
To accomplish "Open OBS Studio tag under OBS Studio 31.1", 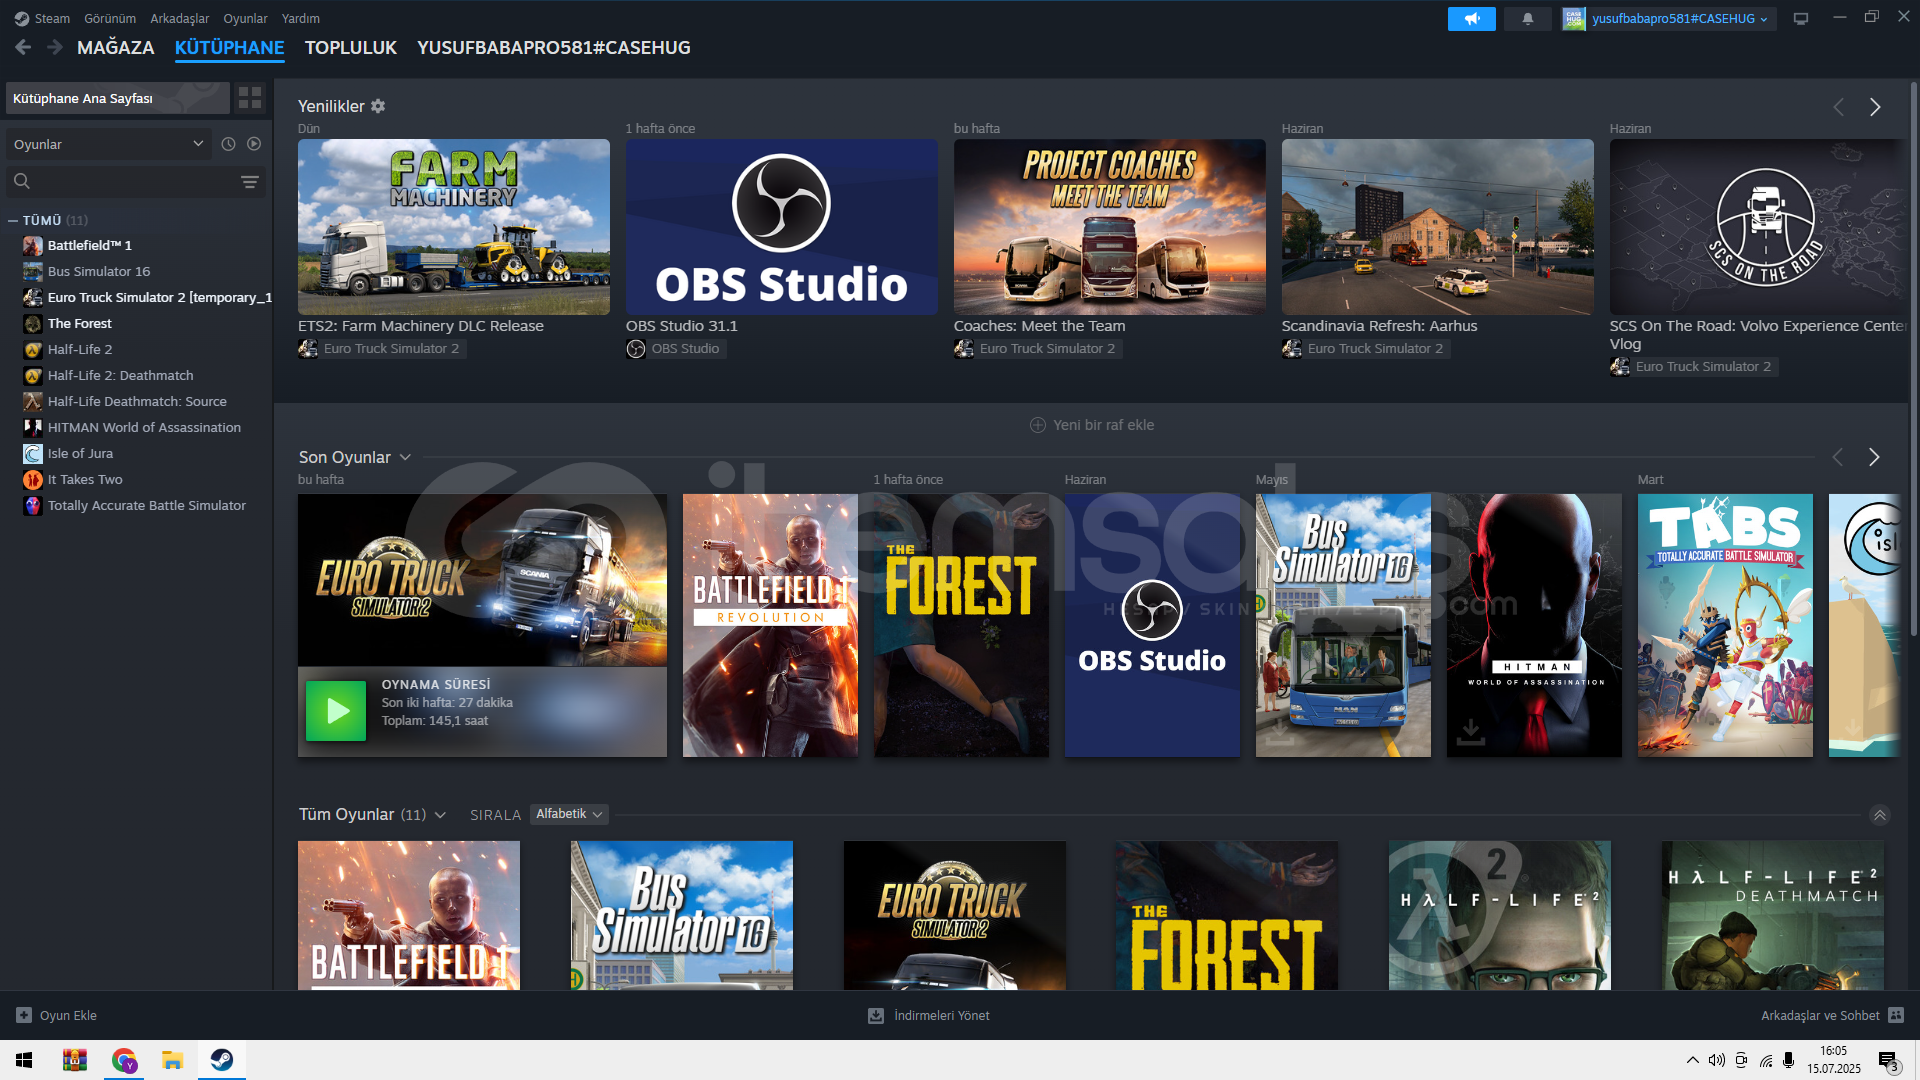I will click(x=676, y=348).
